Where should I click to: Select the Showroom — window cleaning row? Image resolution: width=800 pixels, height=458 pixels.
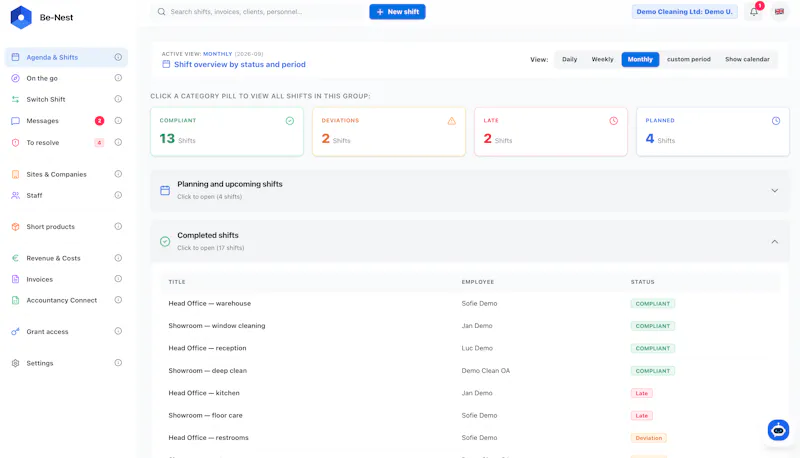(x=470, y=326)
